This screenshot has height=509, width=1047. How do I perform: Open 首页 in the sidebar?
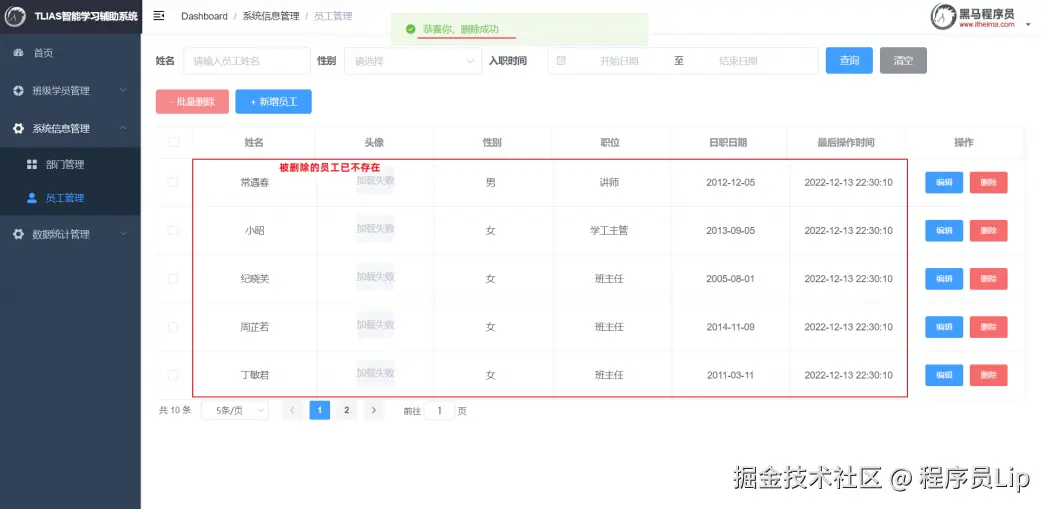70,53
